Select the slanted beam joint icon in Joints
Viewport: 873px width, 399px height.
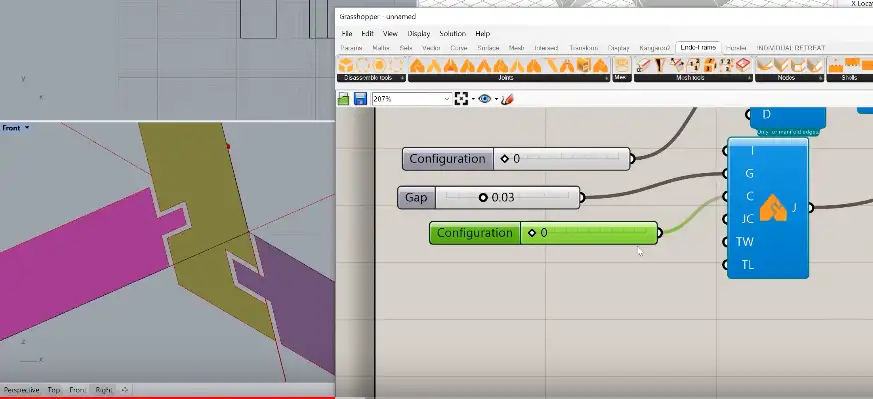point(551,65)
